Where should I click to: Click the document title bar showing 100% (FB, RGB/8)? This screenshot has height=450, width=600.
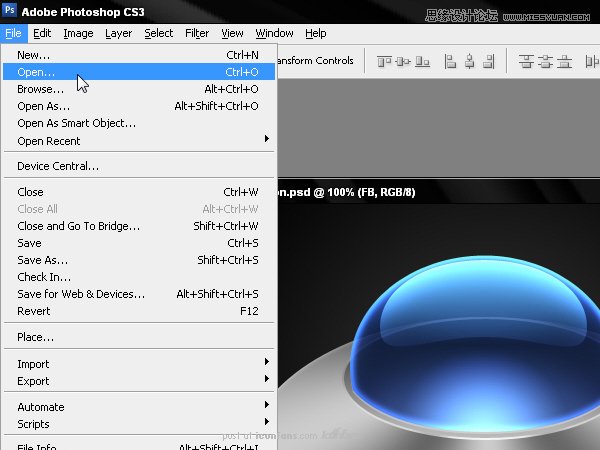pos(439,192)
